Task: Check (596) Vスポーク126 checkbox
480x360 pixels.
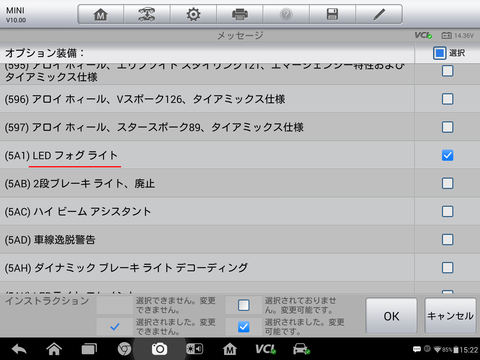Action: (447, 99)
